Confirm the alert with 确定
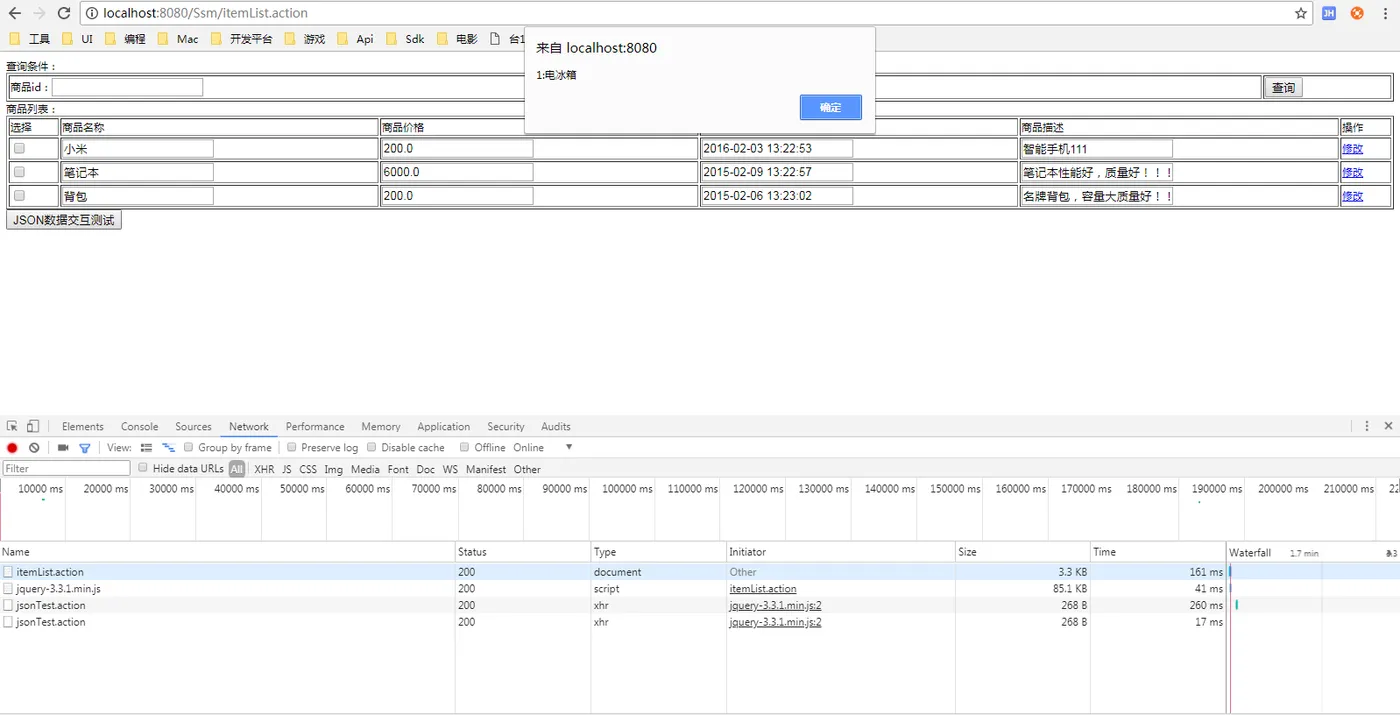 (830, 107)
